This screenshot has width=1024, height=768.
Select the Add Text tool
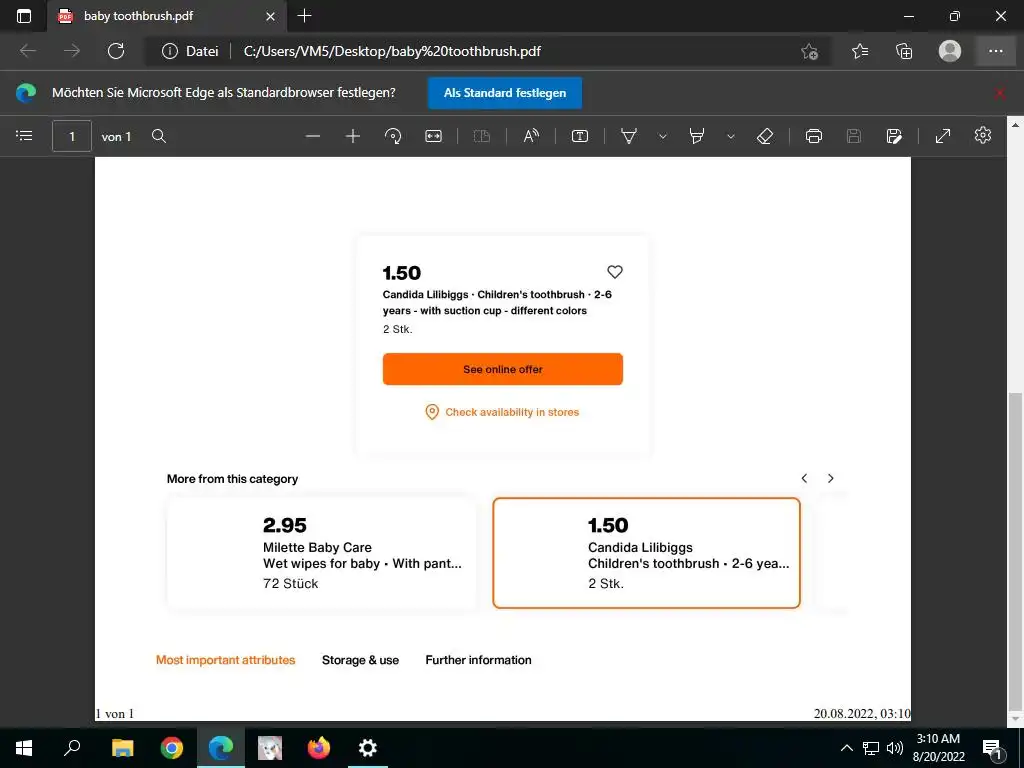pos(580,136)
